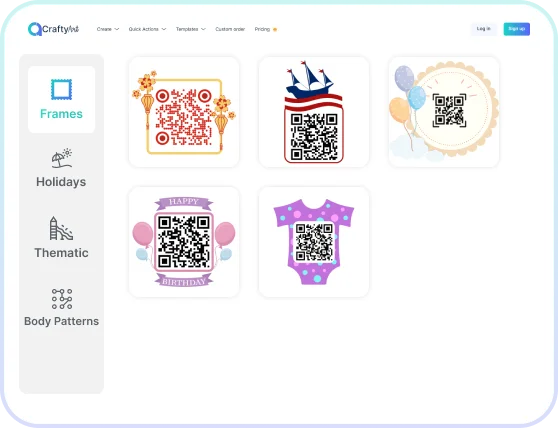Choose the Happy Birthday QR frame
This screenshot has height=428, width=558.
(x=184, y=242)
